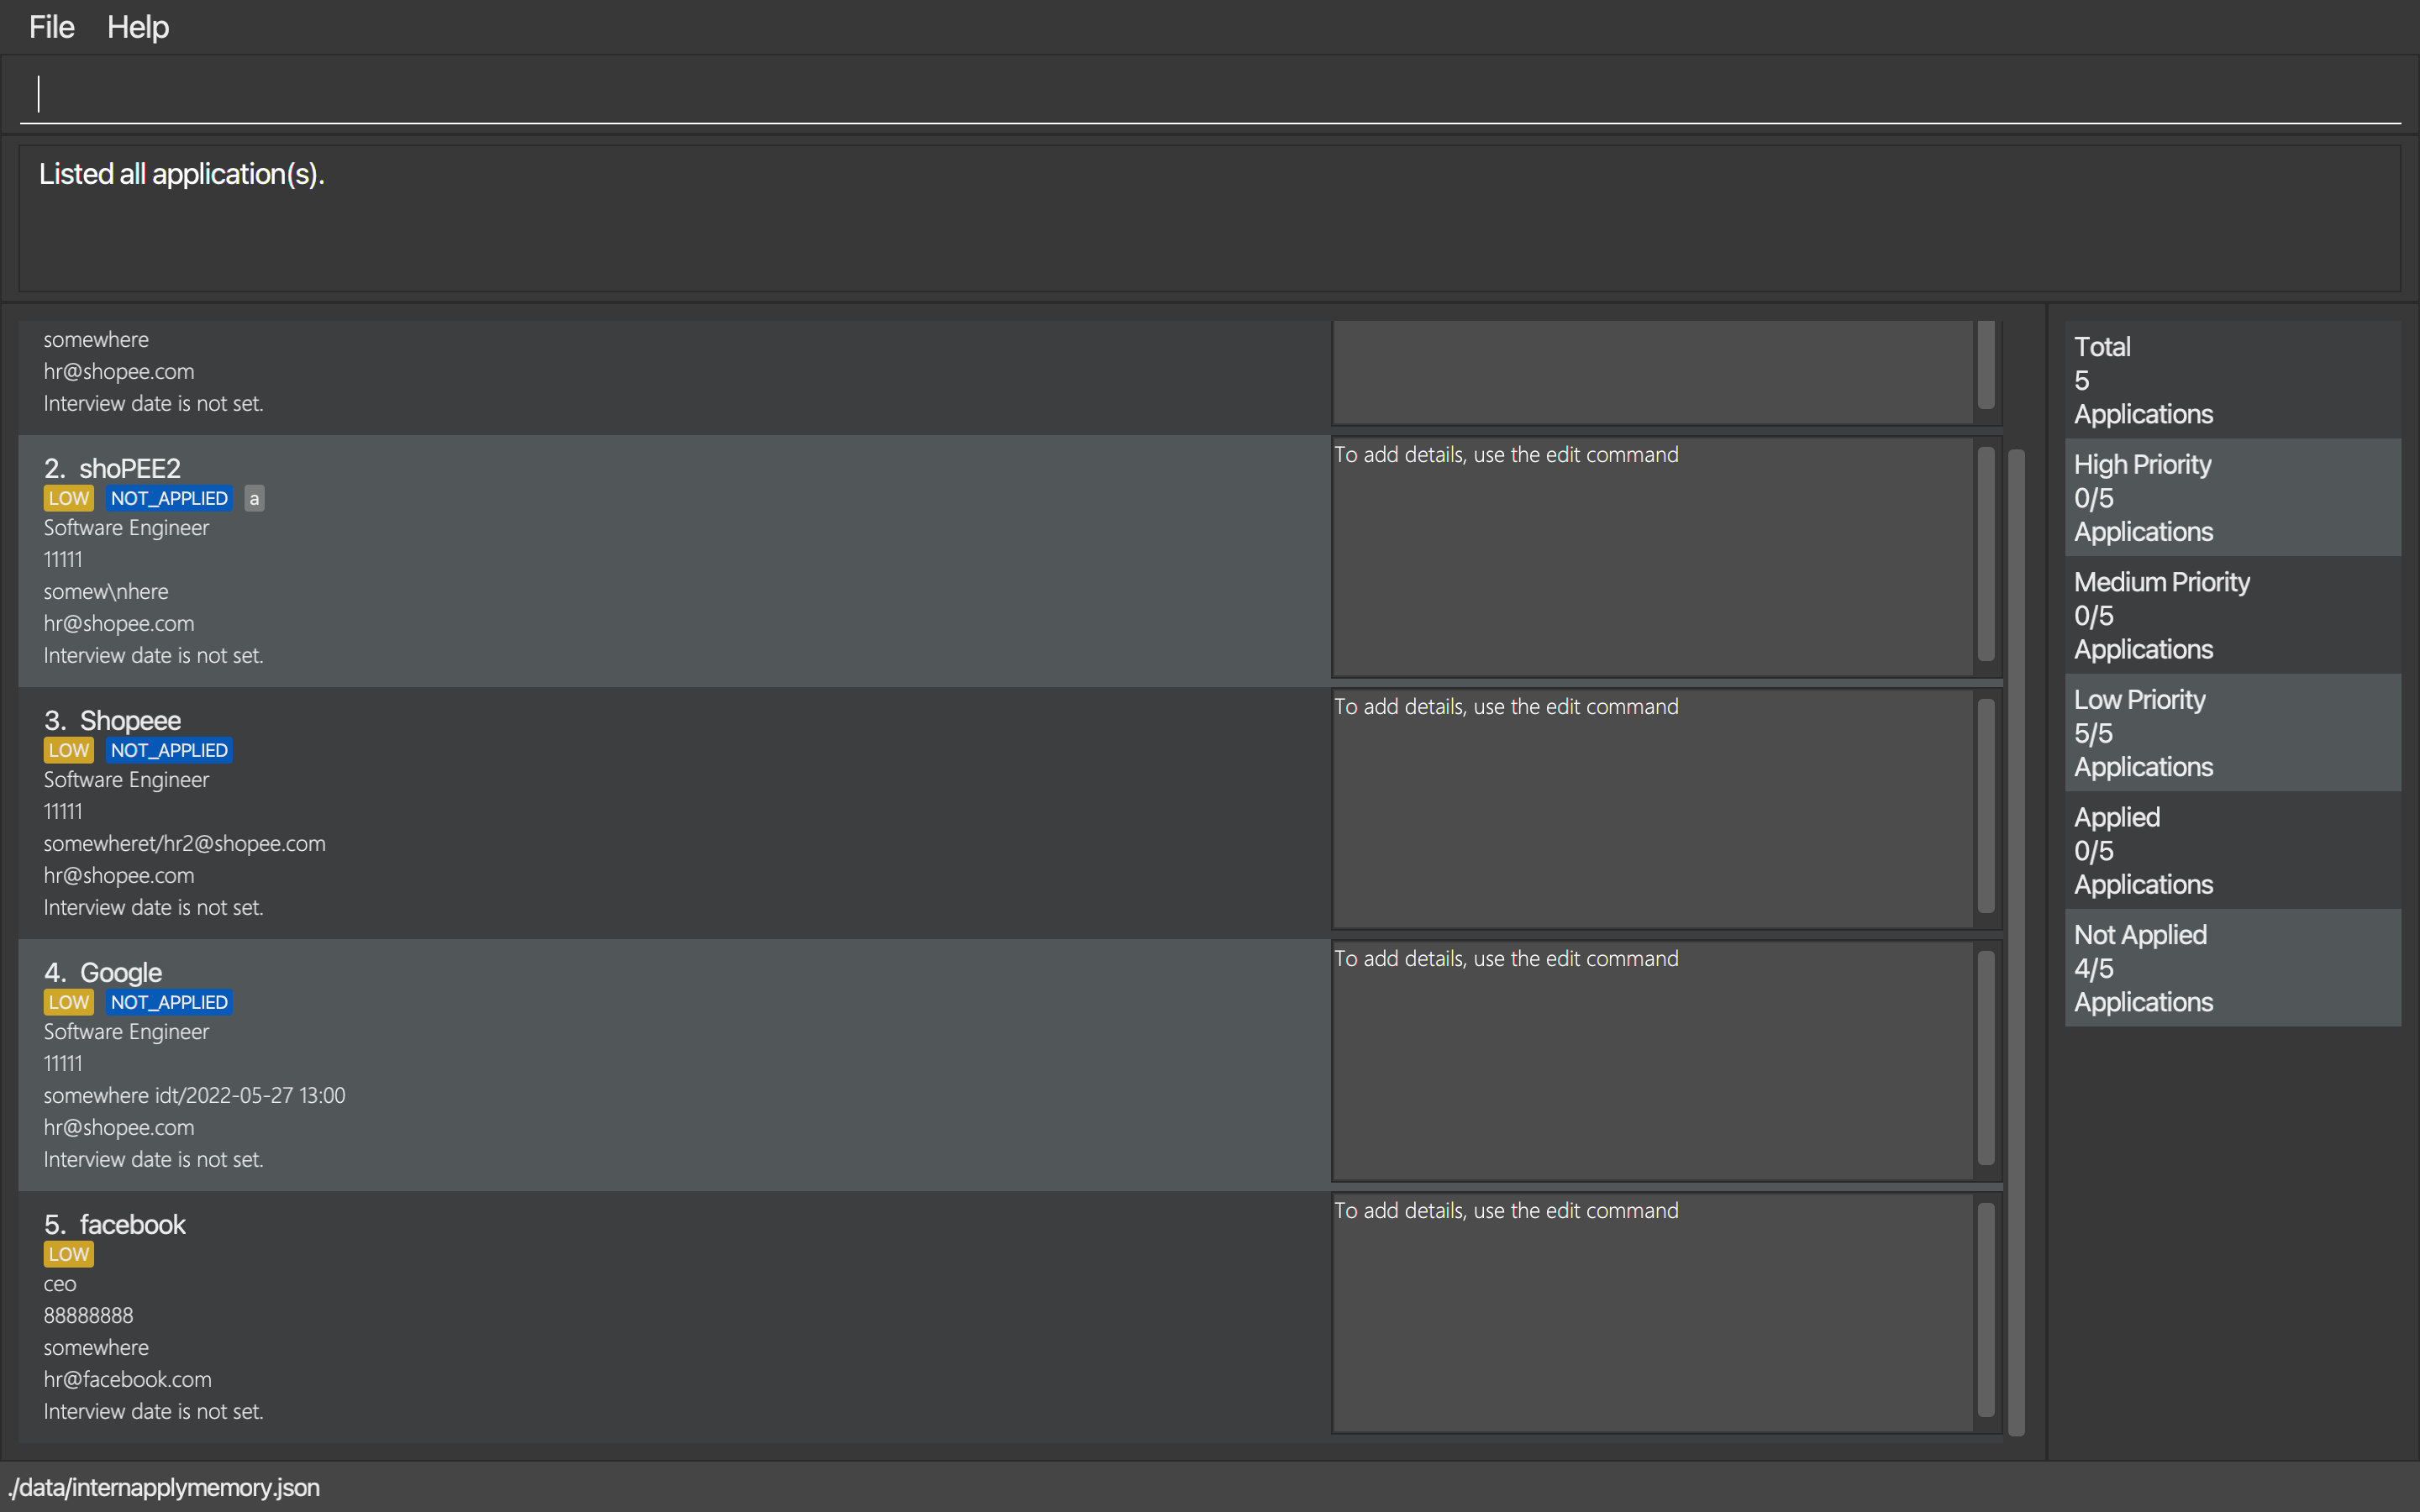
Task: Click the NOT_APPLIED tag on Shopeee entry
Action: [169, 750]
